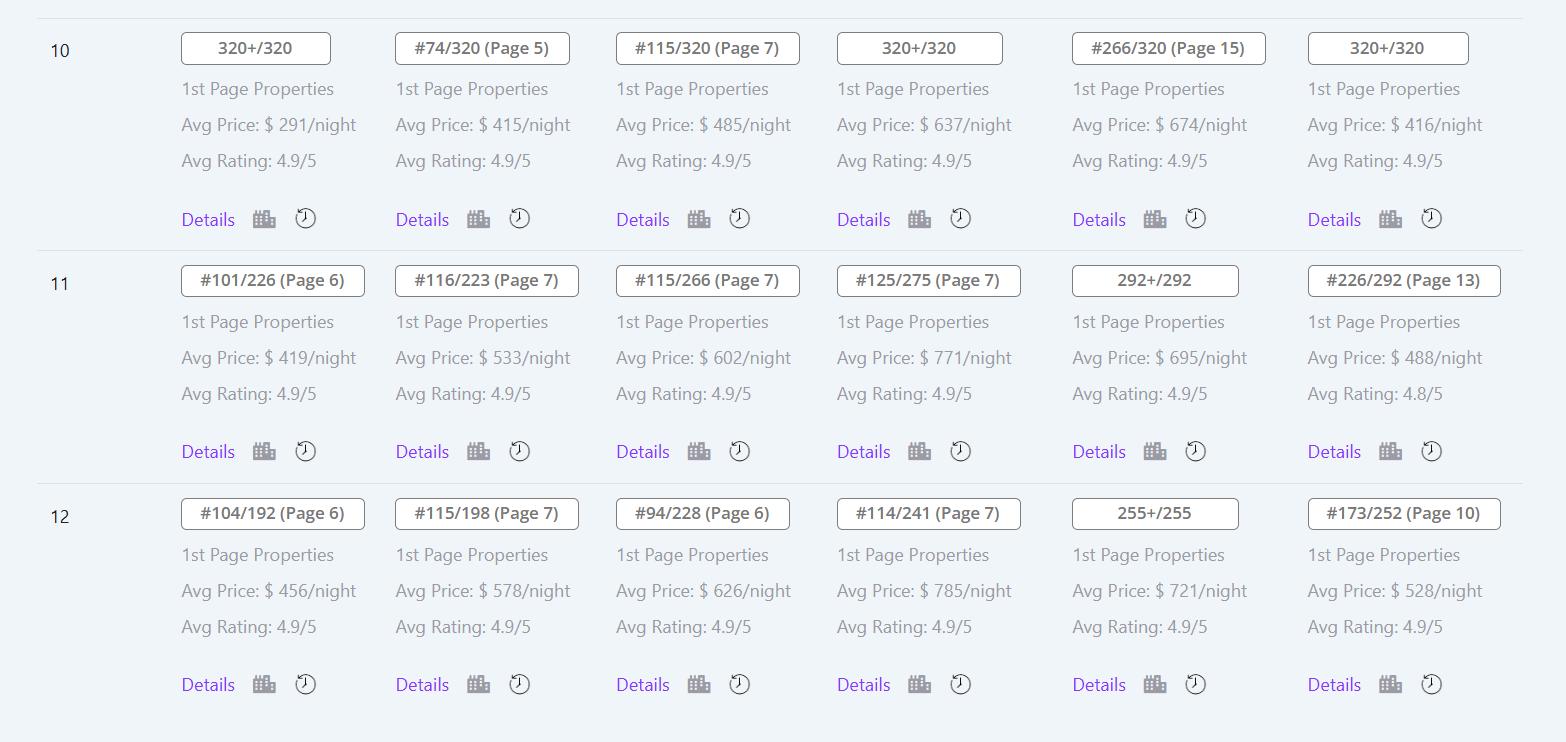
Task: Click building icon in the $291/night cell
Action: click(x=264, y=219)
